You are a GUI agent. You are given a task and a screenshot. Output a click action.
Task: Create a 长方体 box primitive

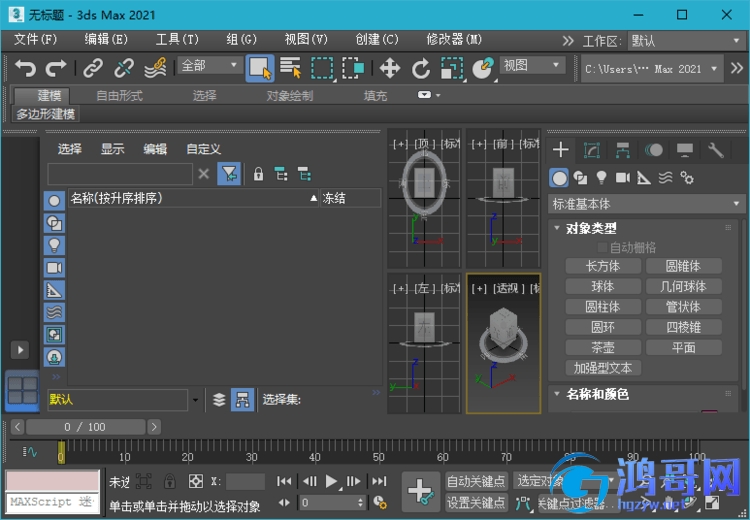(x=603, y=266)
